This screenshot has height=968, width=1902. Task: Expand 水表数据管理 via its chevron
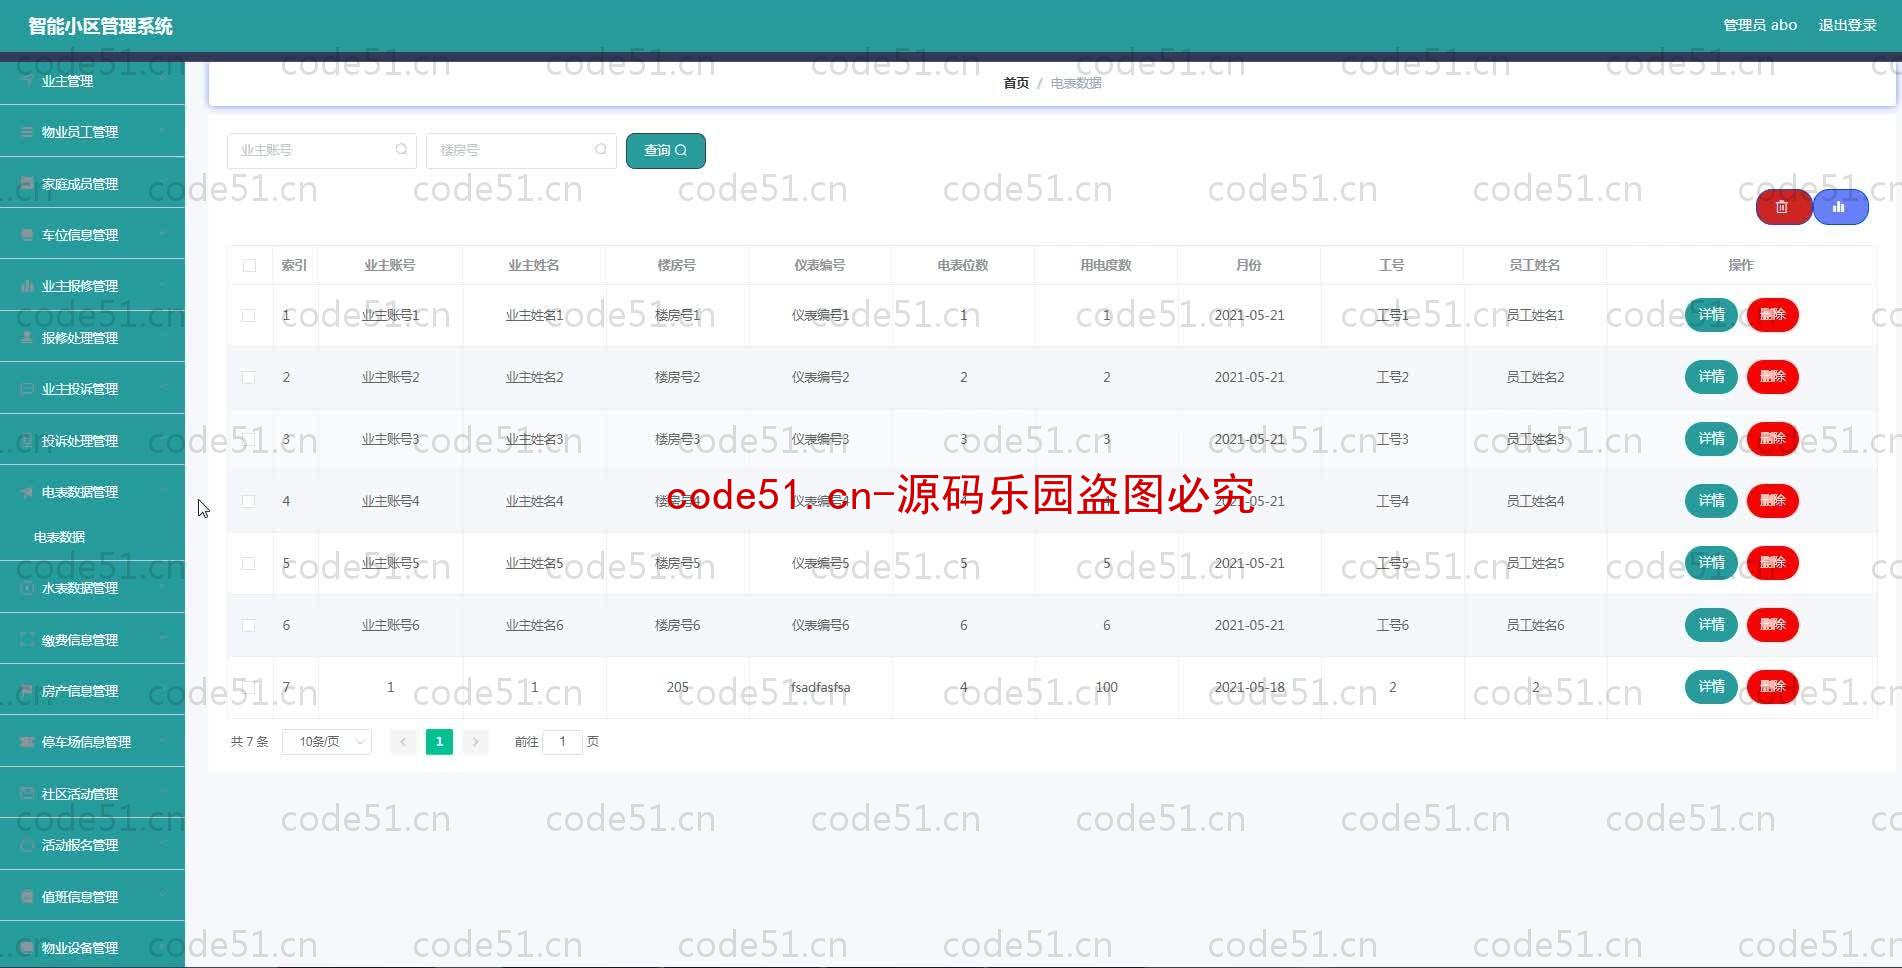point(163,588)
